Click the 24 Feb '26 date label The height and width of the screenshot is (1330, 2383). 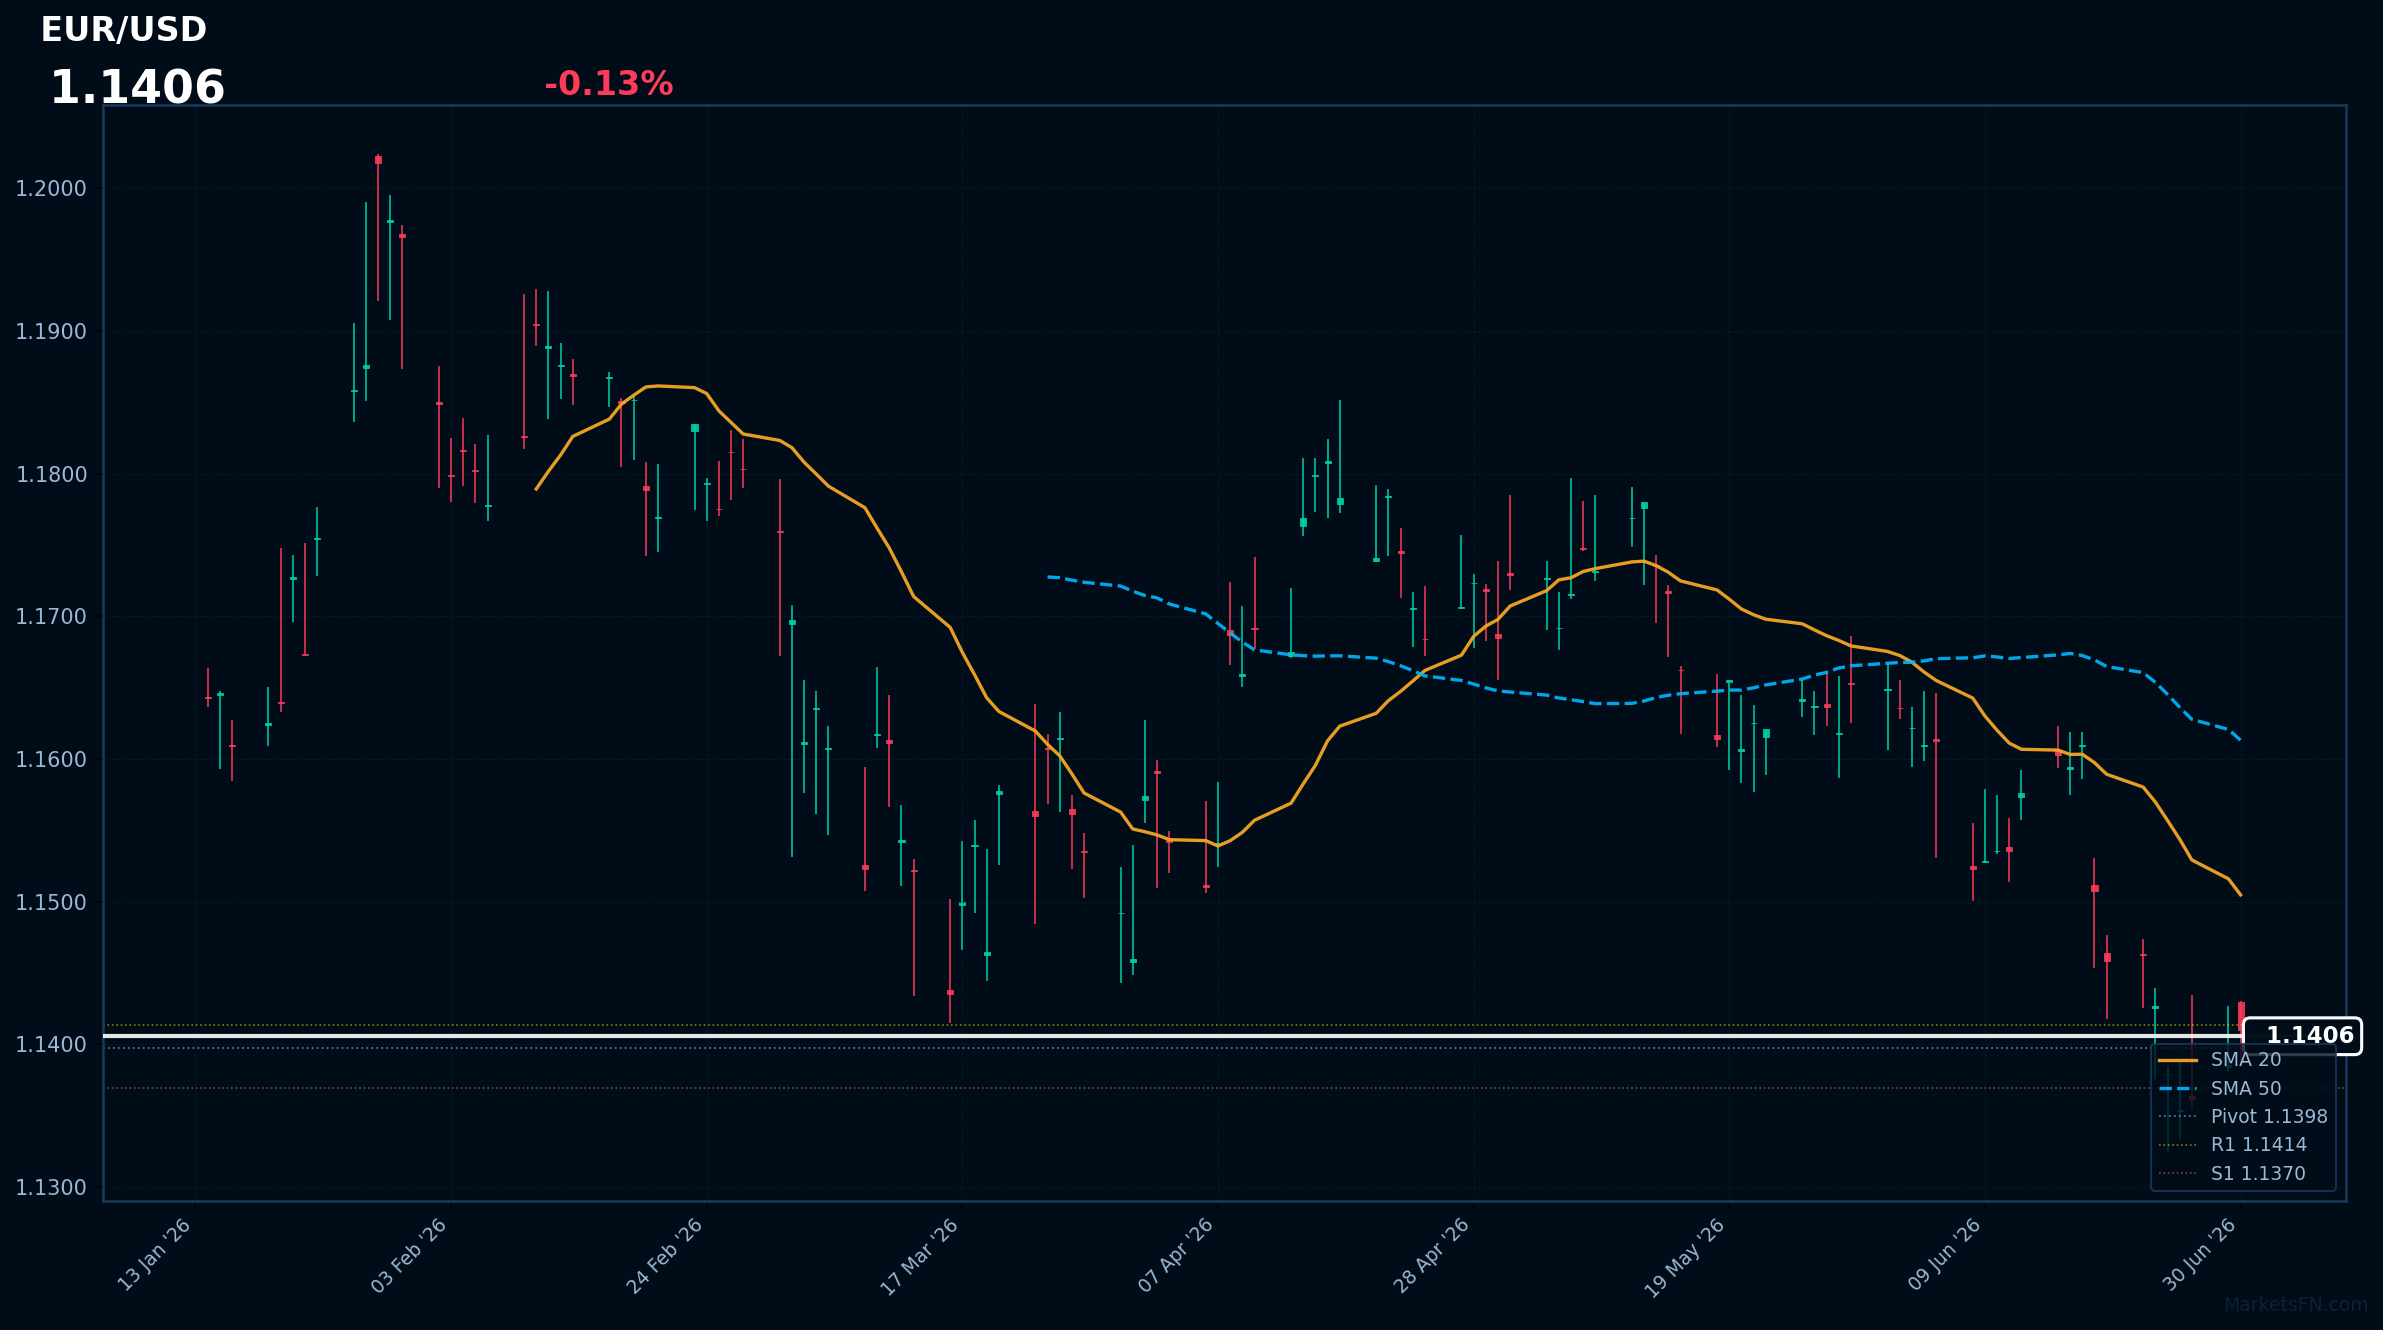(x=665, y=1256)
